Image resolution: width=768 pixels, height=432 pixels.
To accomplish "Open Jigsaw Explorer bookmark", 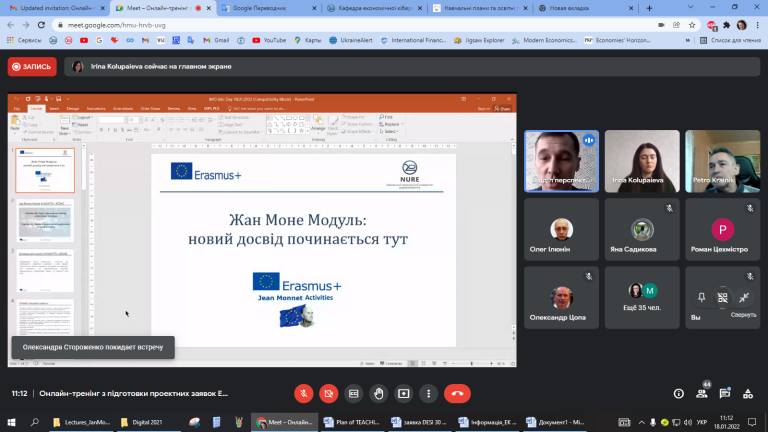I will click(479, 40).
